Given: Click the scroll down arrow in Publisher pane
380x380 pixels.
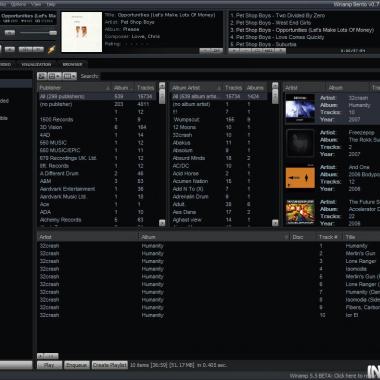Looking at the screenshot, I should coord(162,223).
